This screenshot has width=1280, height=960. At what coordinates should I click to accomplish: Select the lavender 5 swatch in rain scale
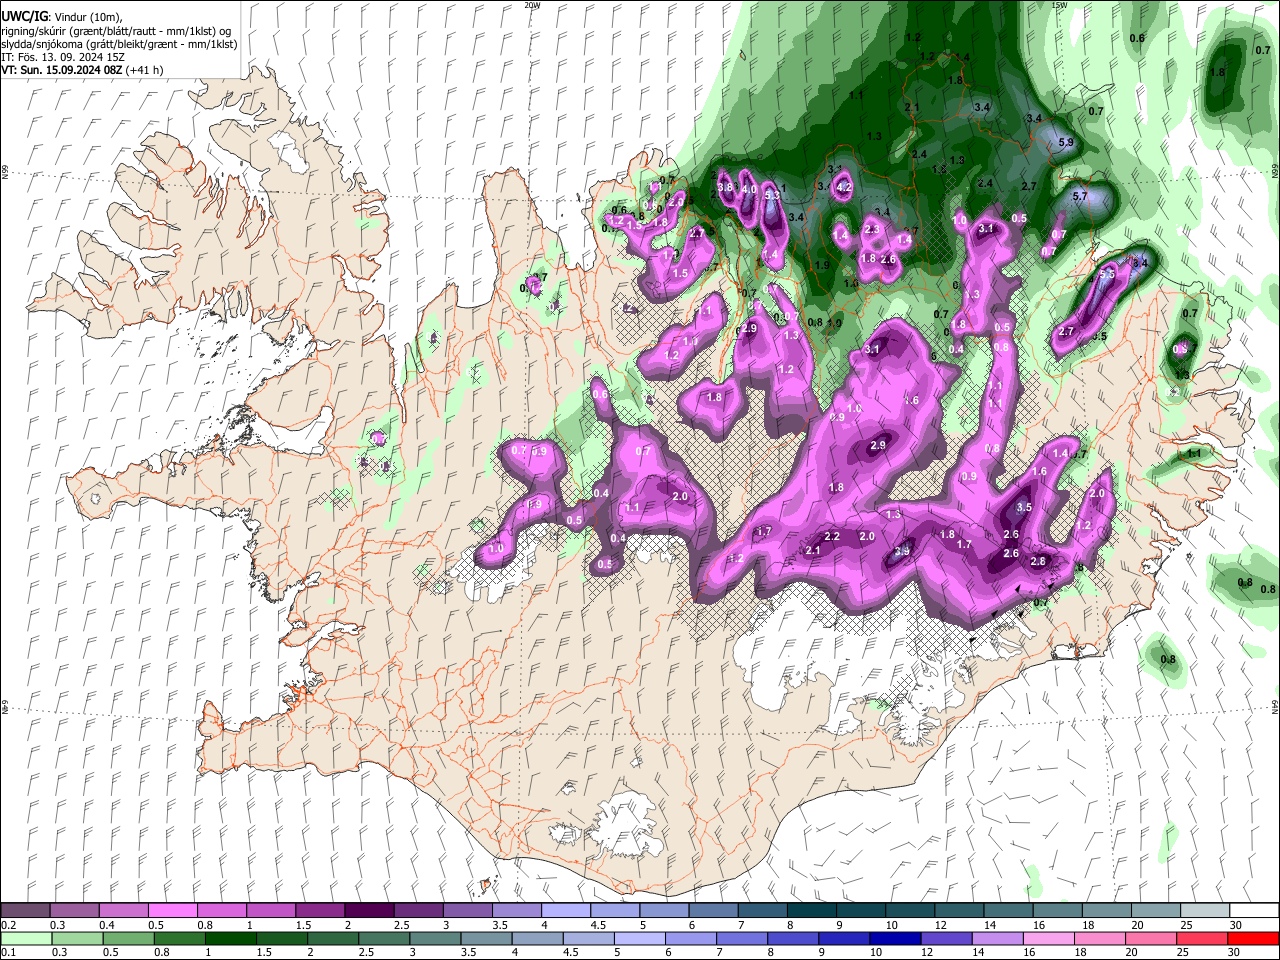pos(640,938)
